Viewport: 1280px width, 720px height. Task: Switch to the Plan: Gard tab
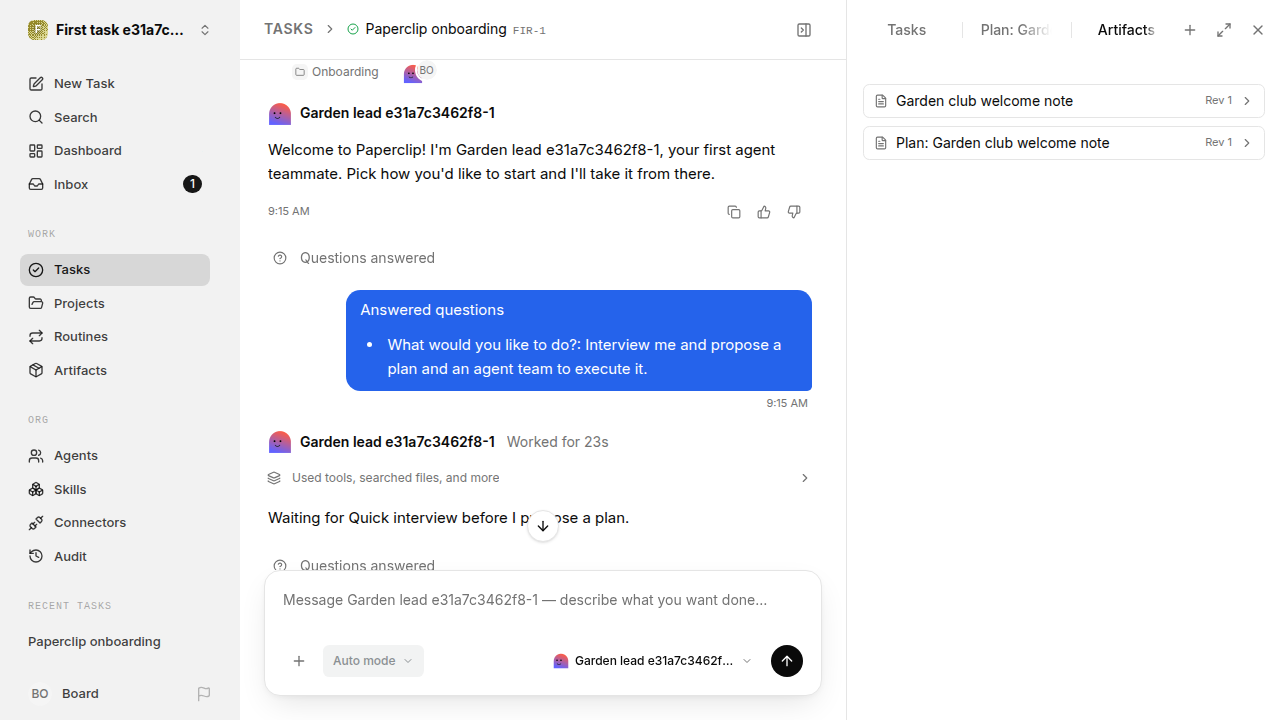pos(1015,30)
